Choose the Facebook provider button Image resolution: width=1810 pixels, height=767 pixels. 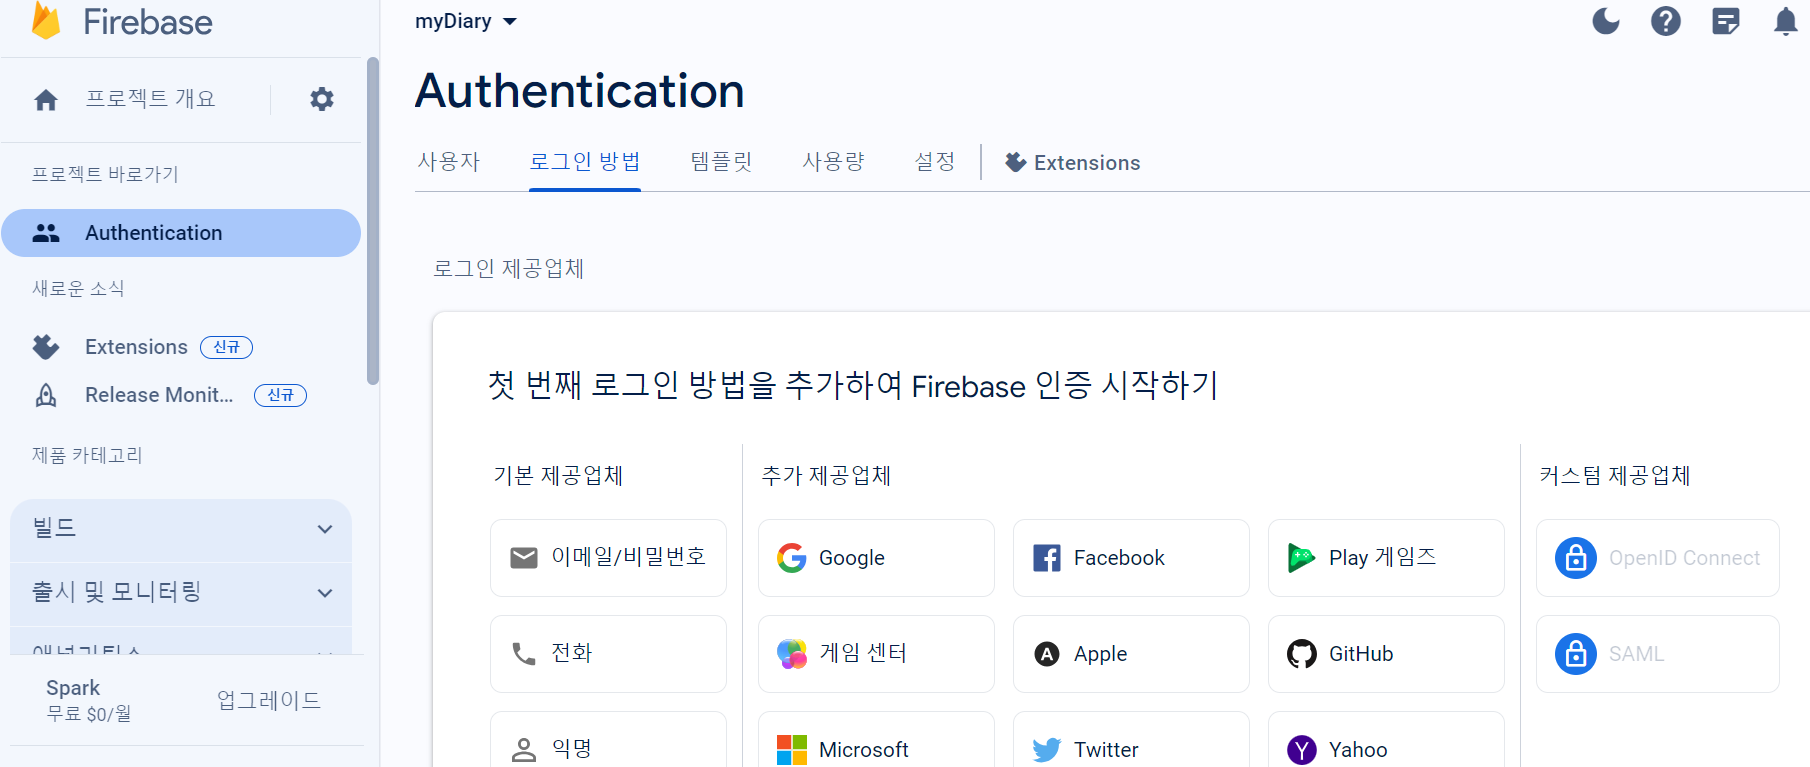1131,558
